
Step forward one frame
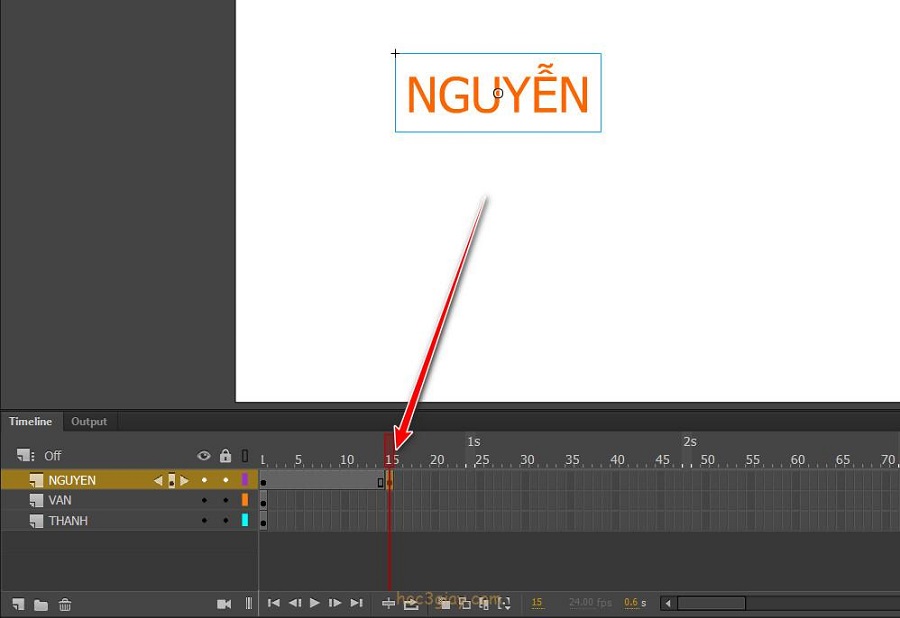point(335,603)
